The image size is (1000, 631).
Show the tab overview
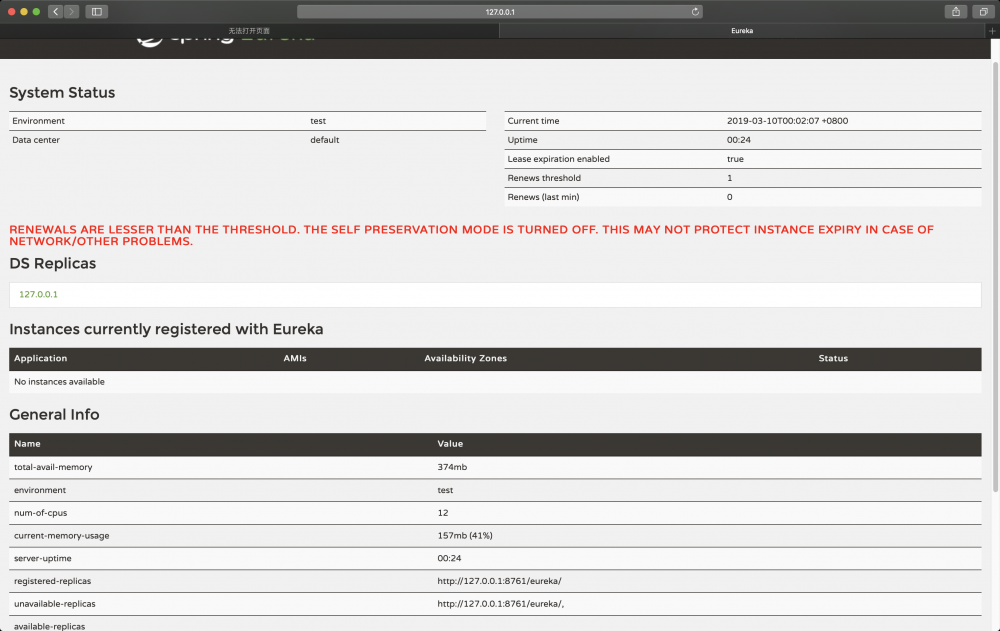[x=983, y=11]
